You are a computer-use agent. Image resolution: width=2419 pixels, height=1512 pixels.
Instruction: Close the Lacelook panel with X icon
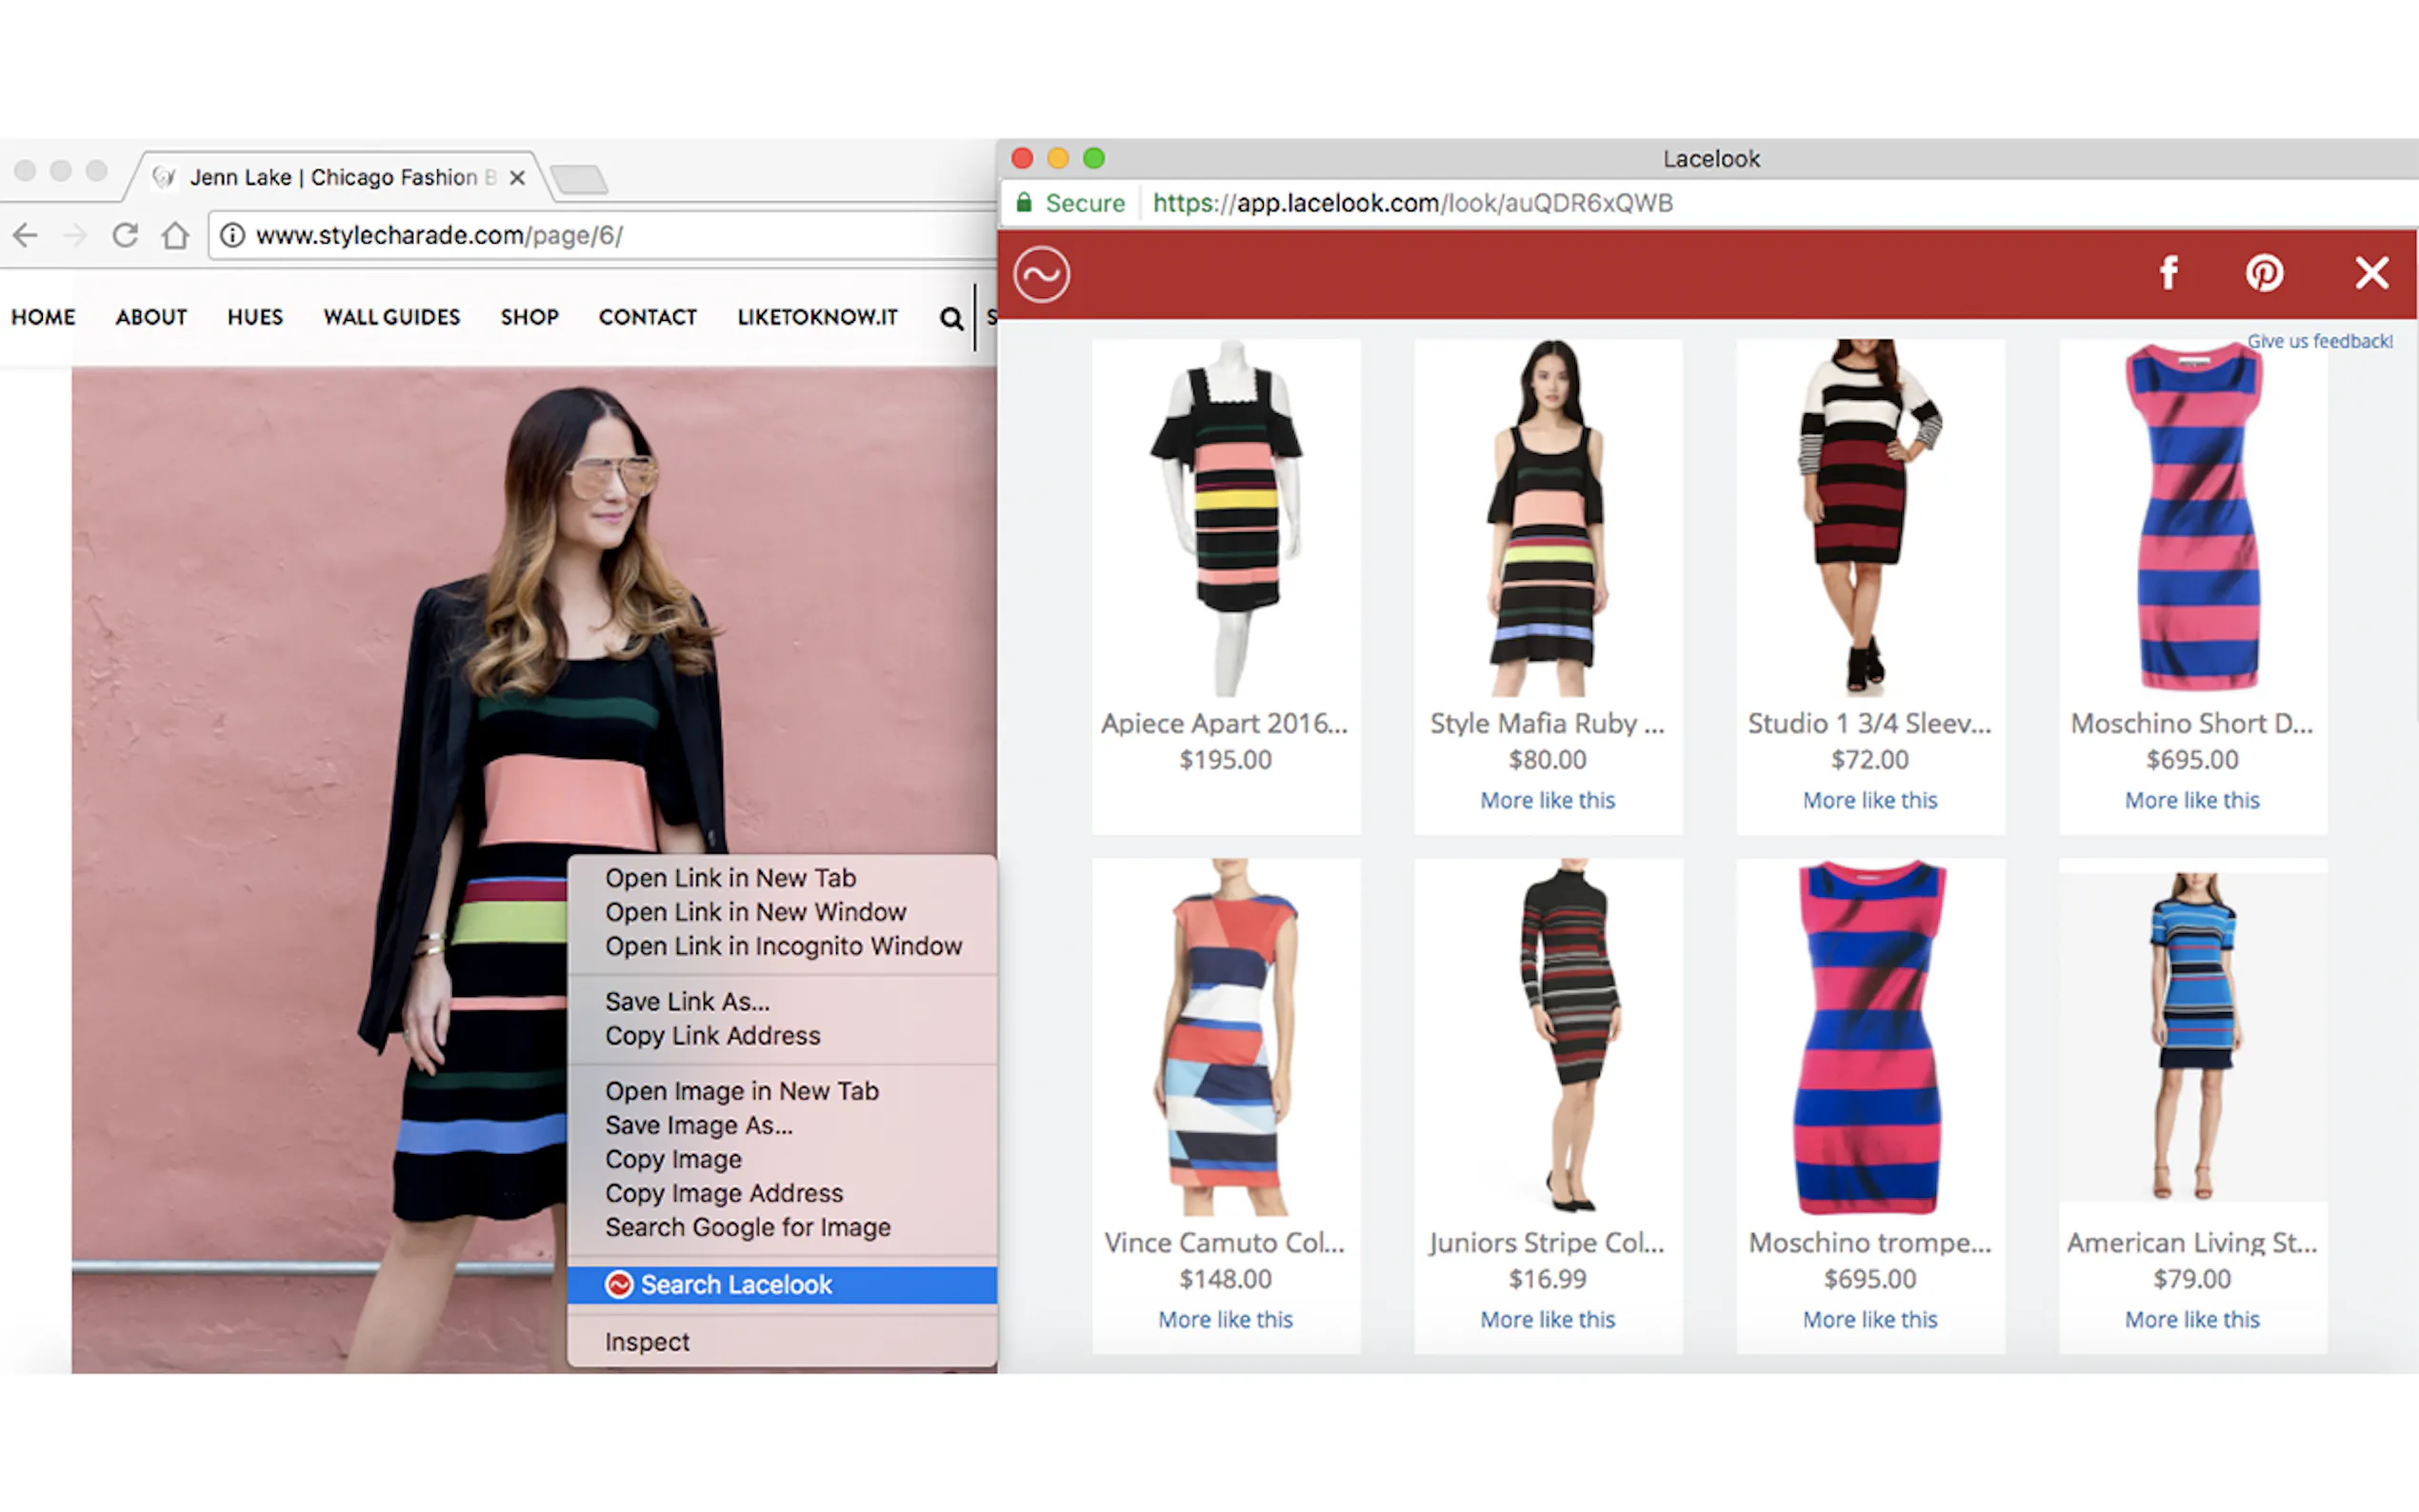click(2371, 273)
